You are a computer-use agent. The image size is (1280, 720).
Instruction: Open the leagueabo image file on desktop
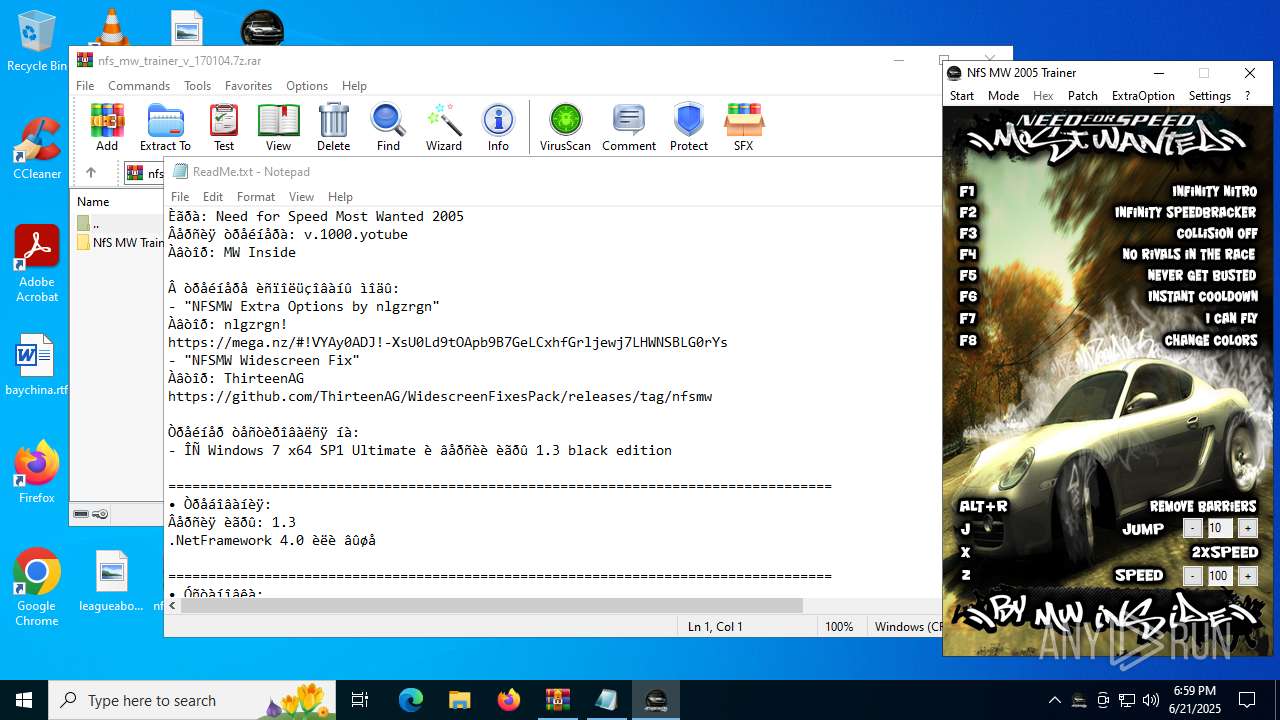[112, 580]
